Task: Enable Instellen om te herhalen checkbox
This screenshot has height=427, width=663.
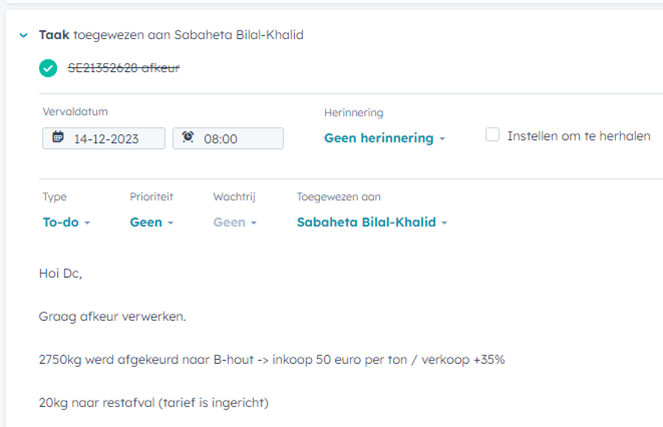Action: tap(492, 134)
